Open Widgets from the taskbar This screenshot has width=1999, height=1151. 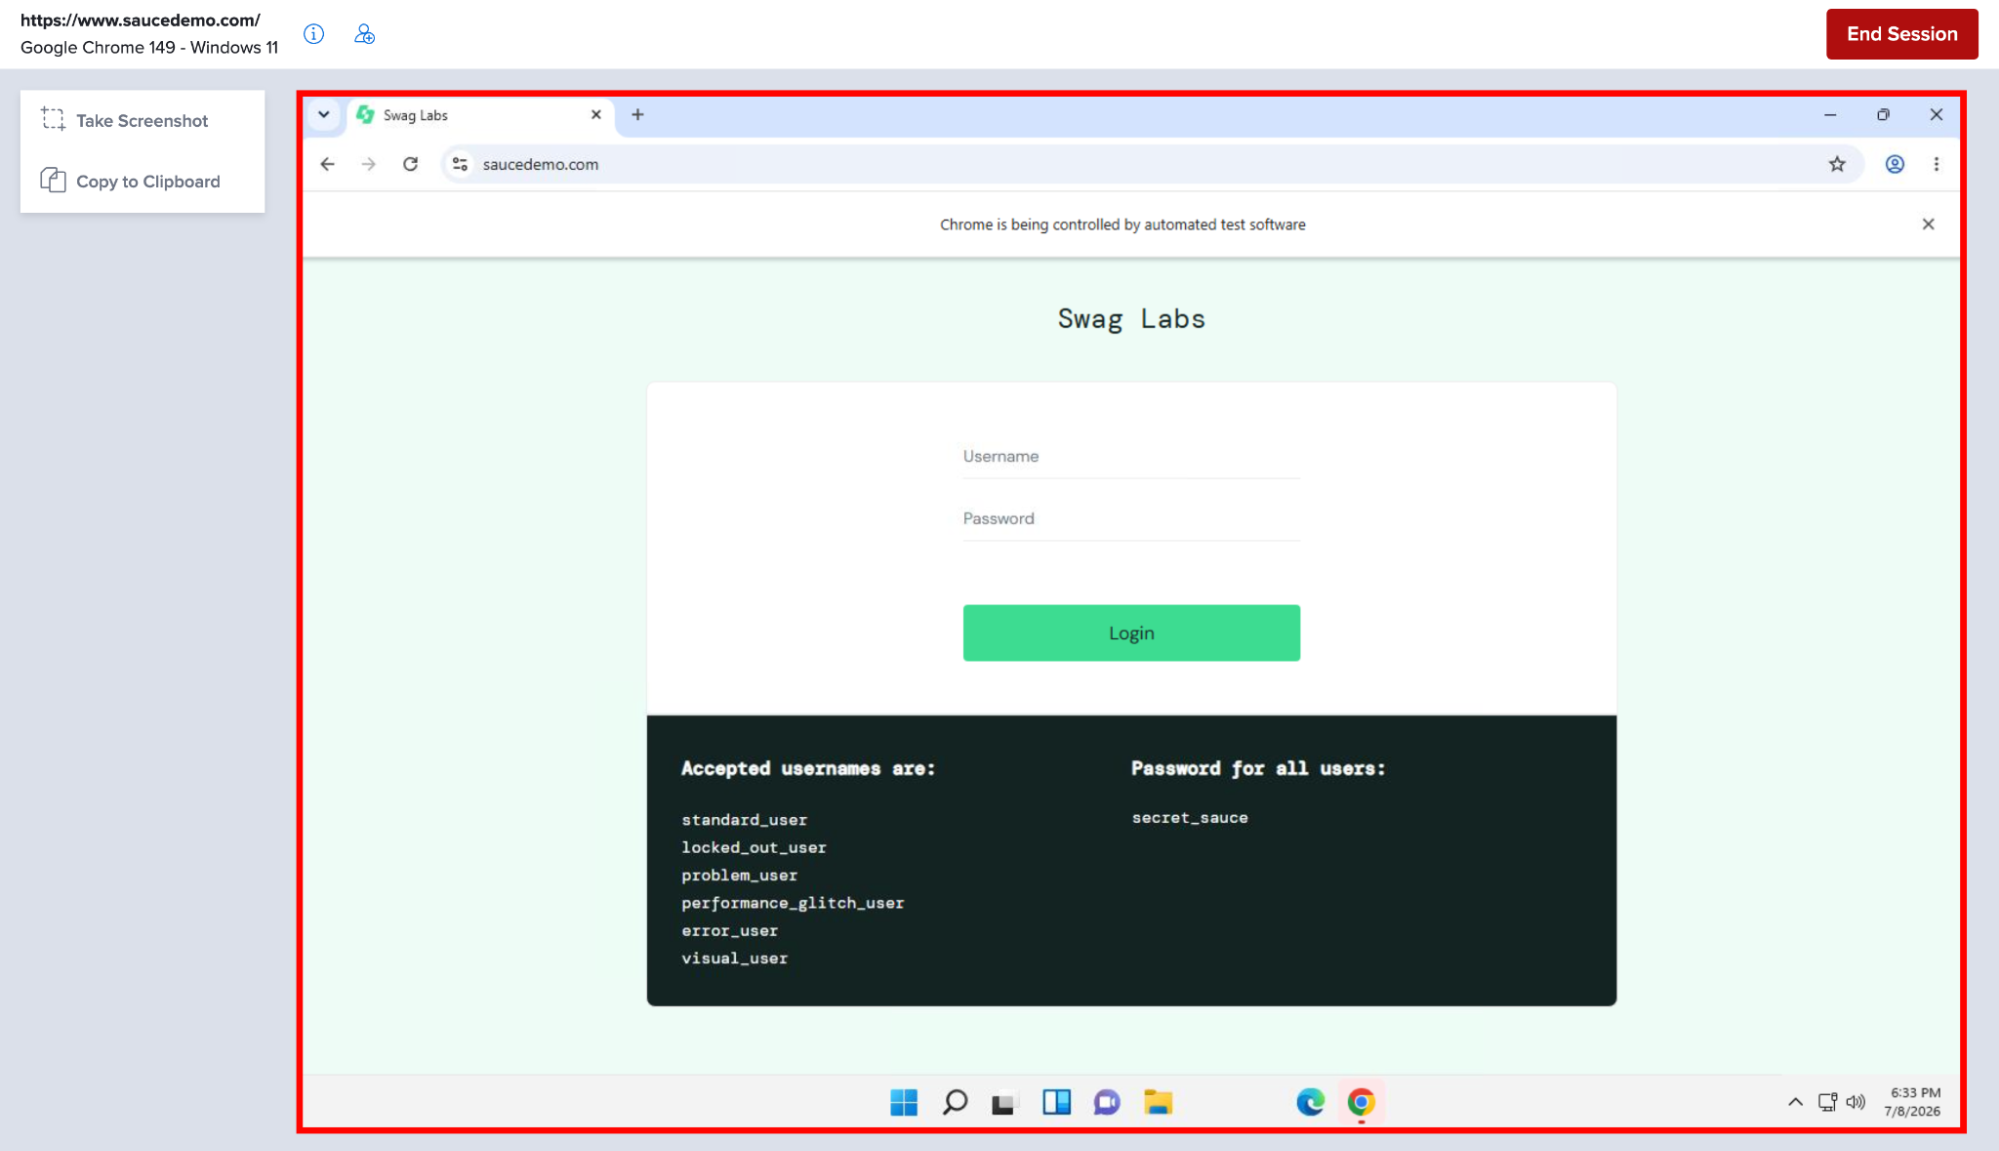1056,1102
